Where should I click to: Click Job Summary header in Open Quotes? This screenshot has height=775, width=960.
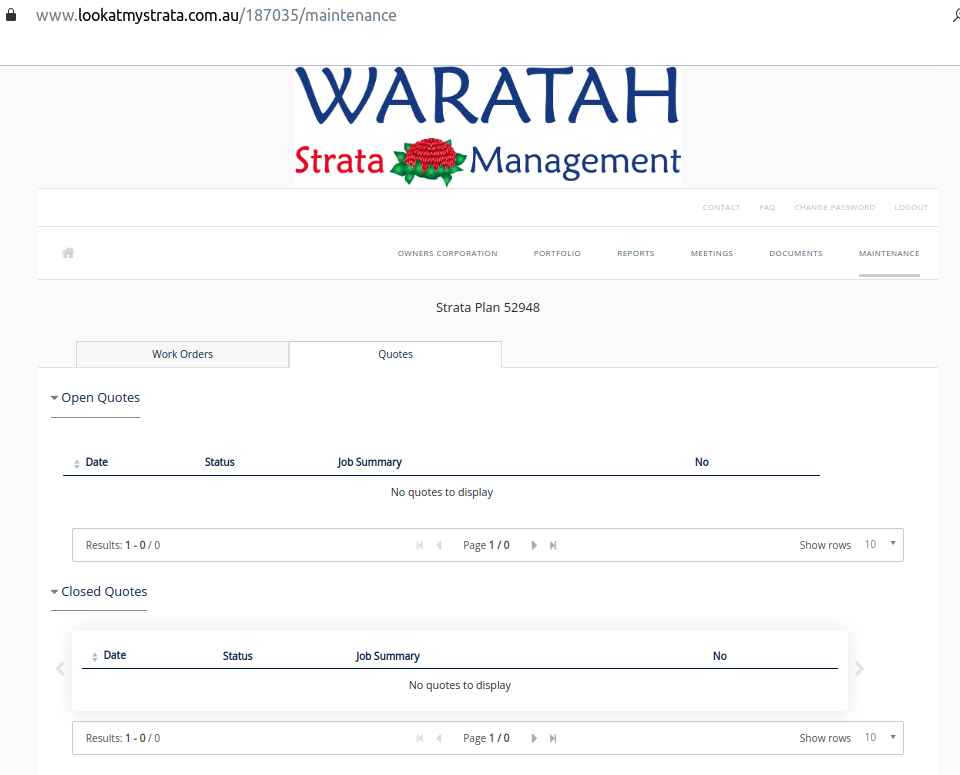(x=369, y=462)
